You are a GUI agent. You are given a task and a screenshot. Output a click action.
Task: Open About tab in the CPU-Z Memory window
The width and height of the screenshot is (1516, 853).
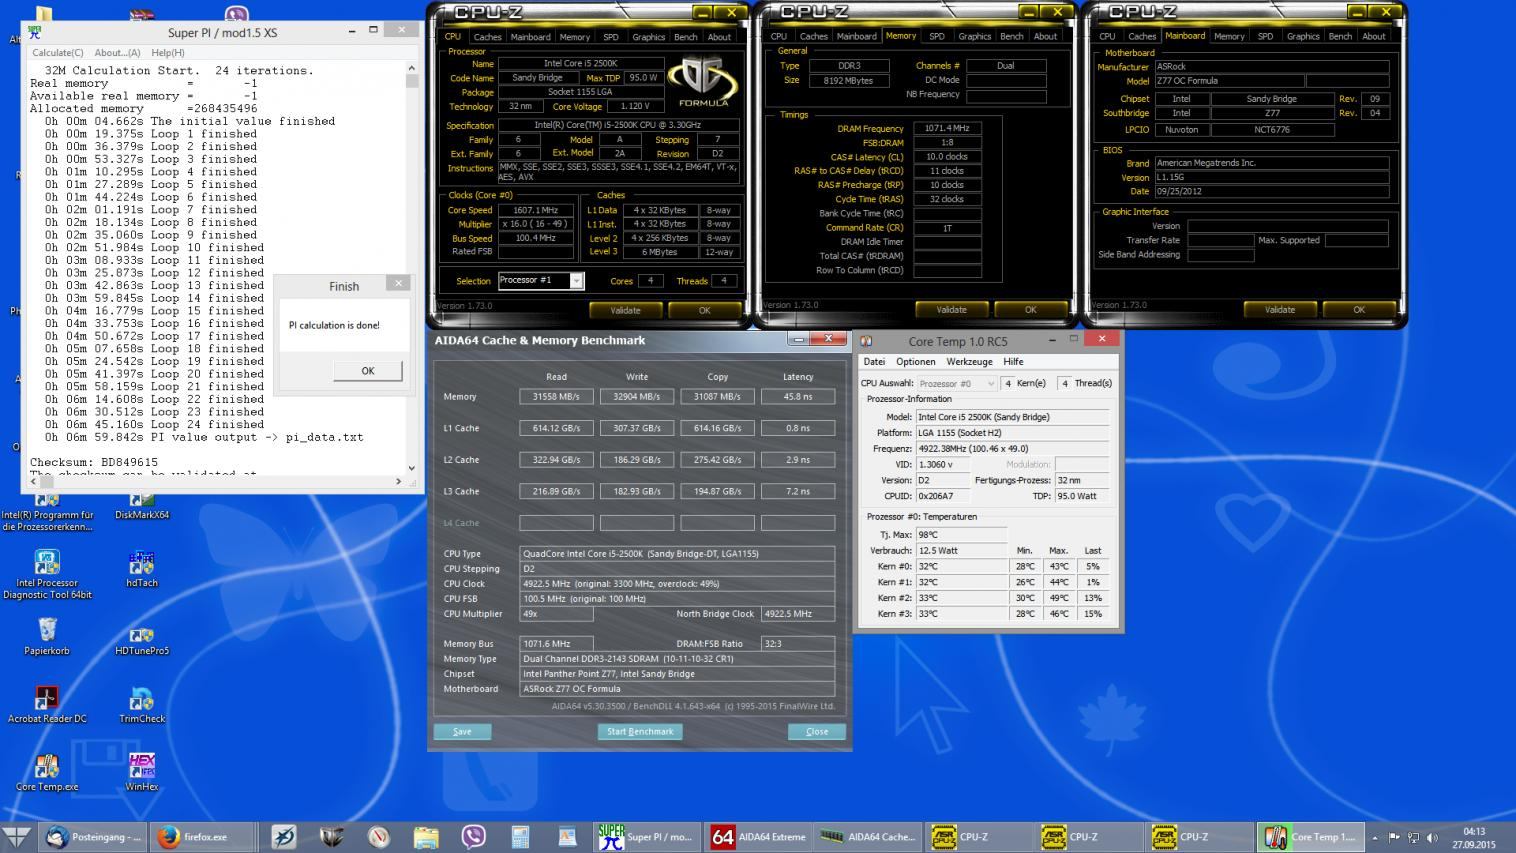pos(1045,36)
